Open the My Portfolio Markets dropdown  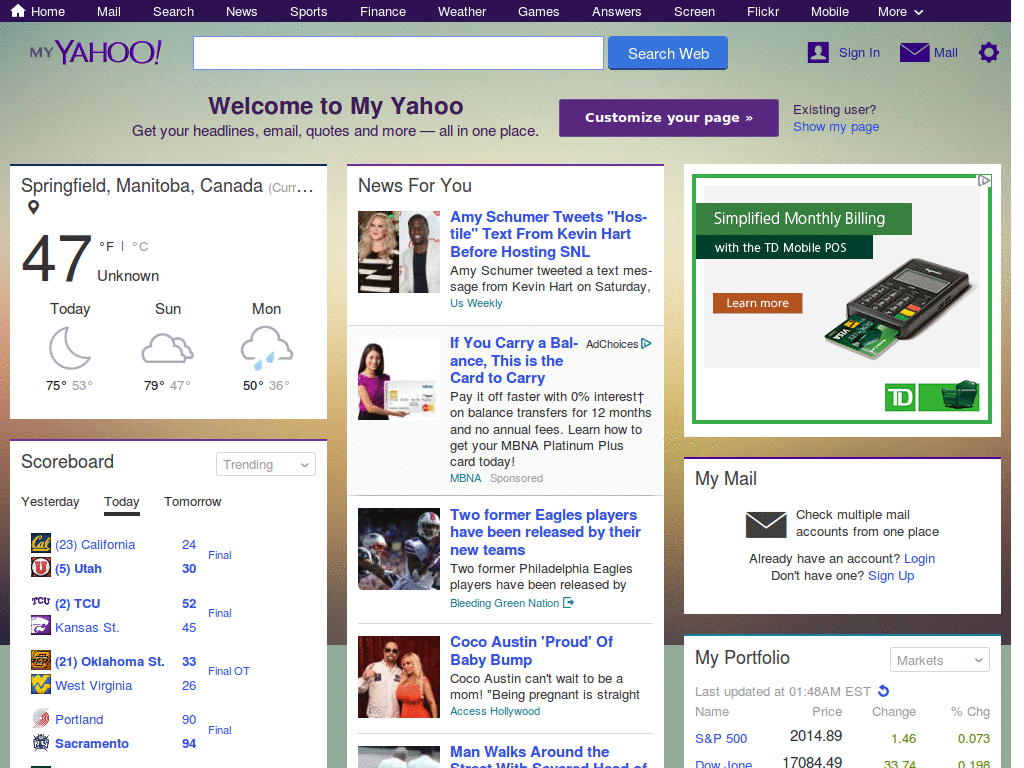point(940,660)
